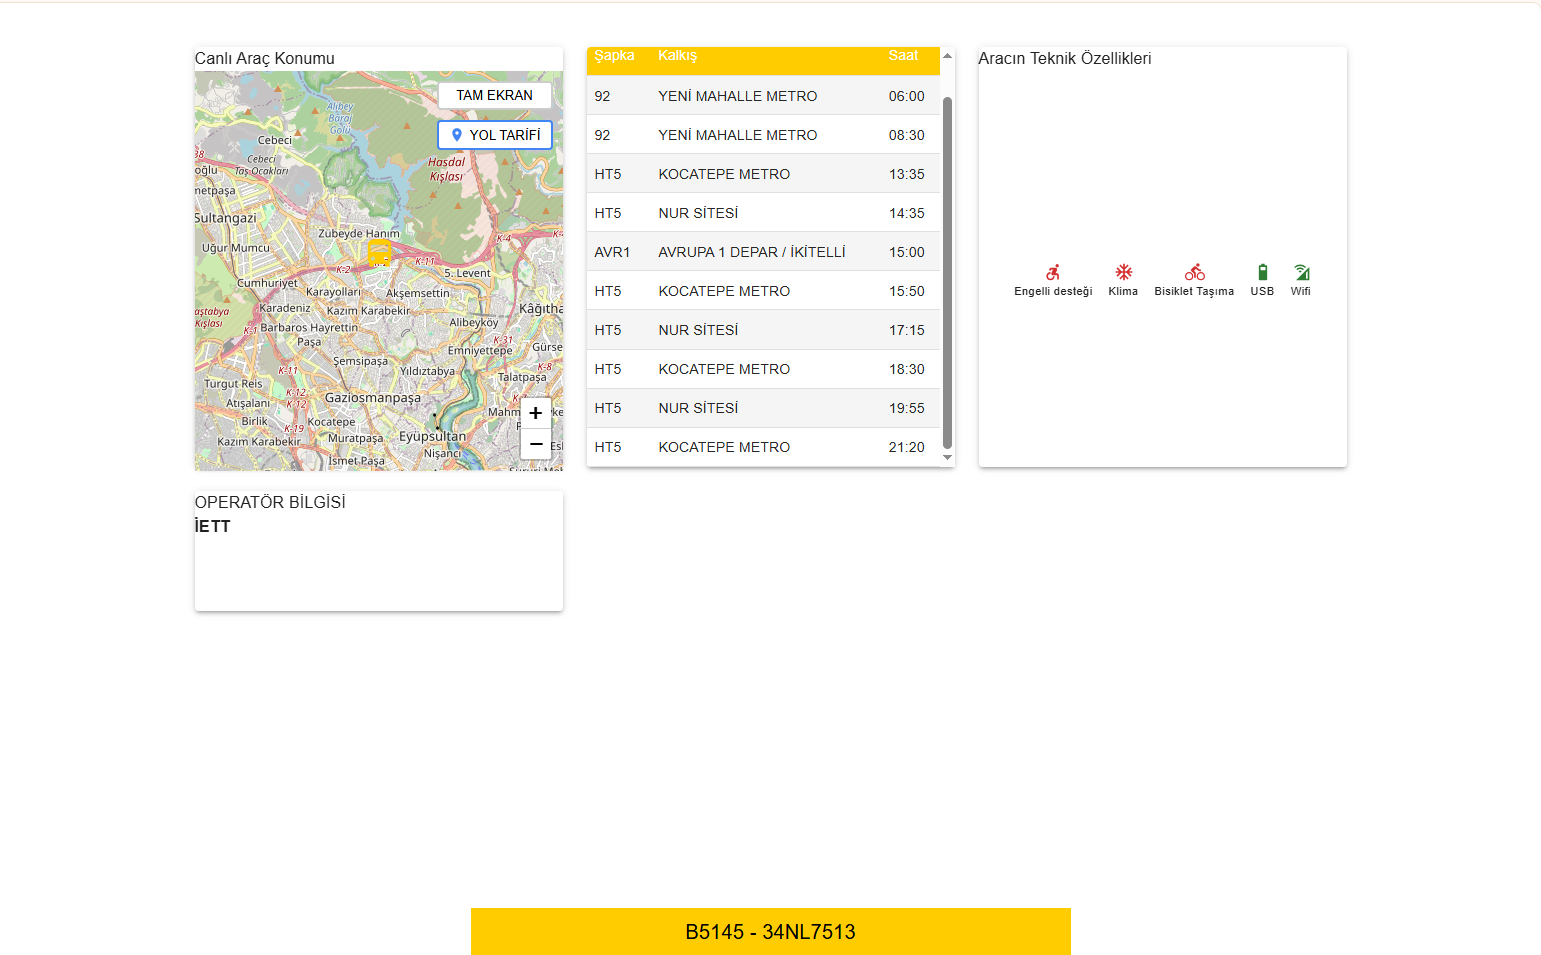Click the wheelchair accessibility icon
This screenshot has width=1541, height=955.
tap(1053, 272)
